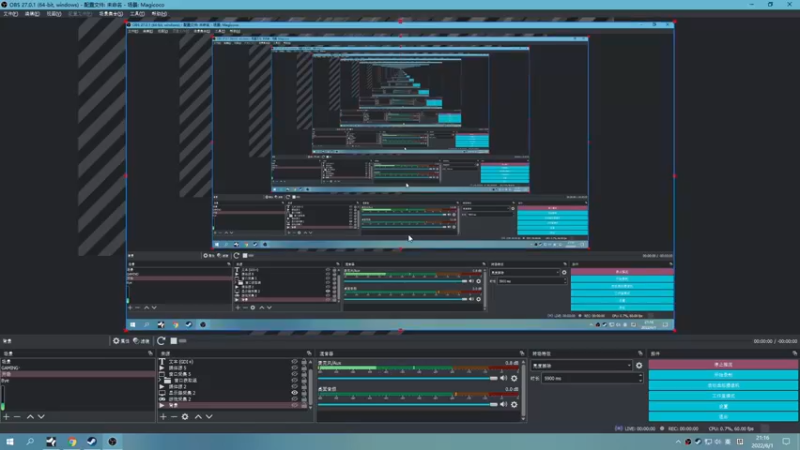
Task: Click stop media square icon in toolbar
Action: (x=173, y=341)
